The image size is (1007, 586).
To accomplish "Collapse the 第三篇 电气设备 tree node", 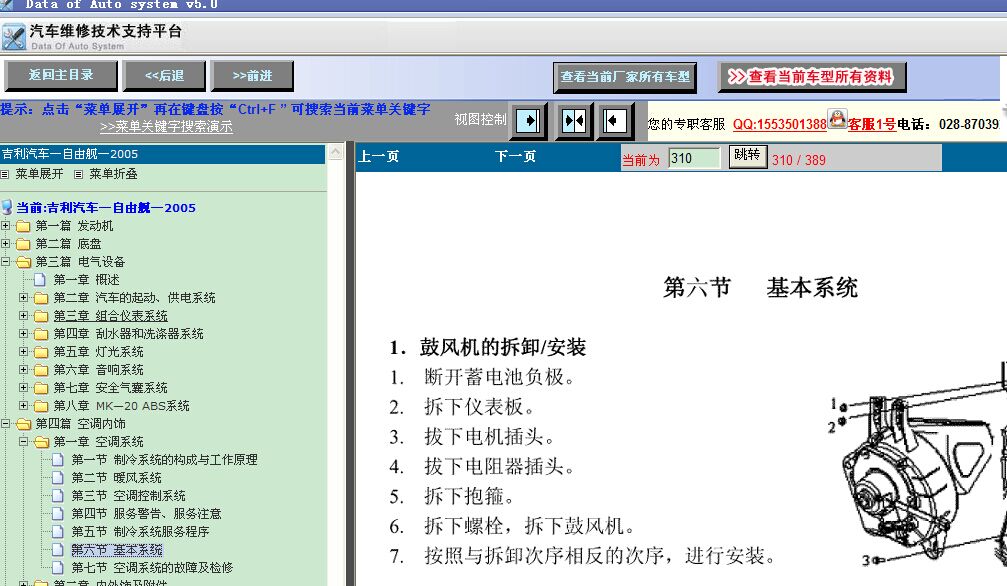I will (x=6, y=262).
